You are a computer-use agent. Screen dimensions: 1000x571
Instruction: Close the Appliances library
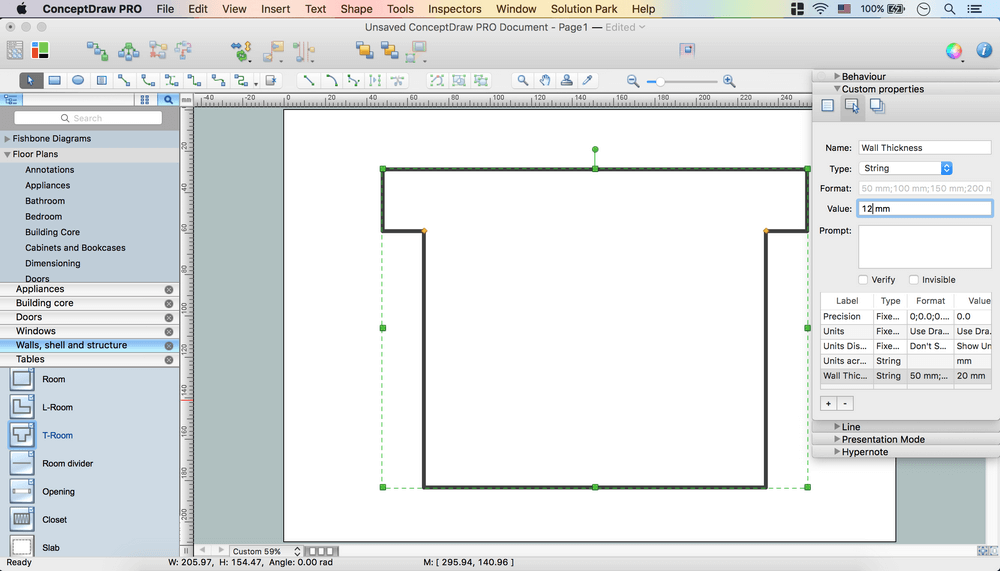click(169, 289)
